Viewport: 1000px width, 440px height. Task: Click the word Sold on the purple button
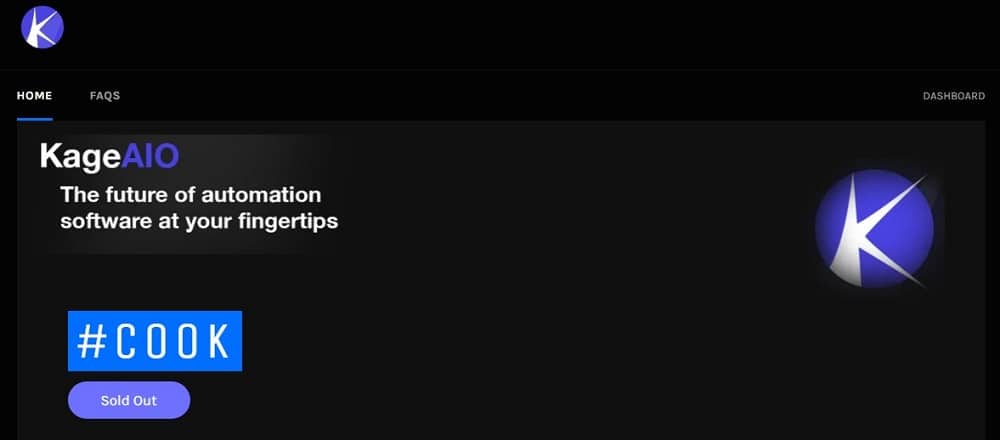click(114, 400)
